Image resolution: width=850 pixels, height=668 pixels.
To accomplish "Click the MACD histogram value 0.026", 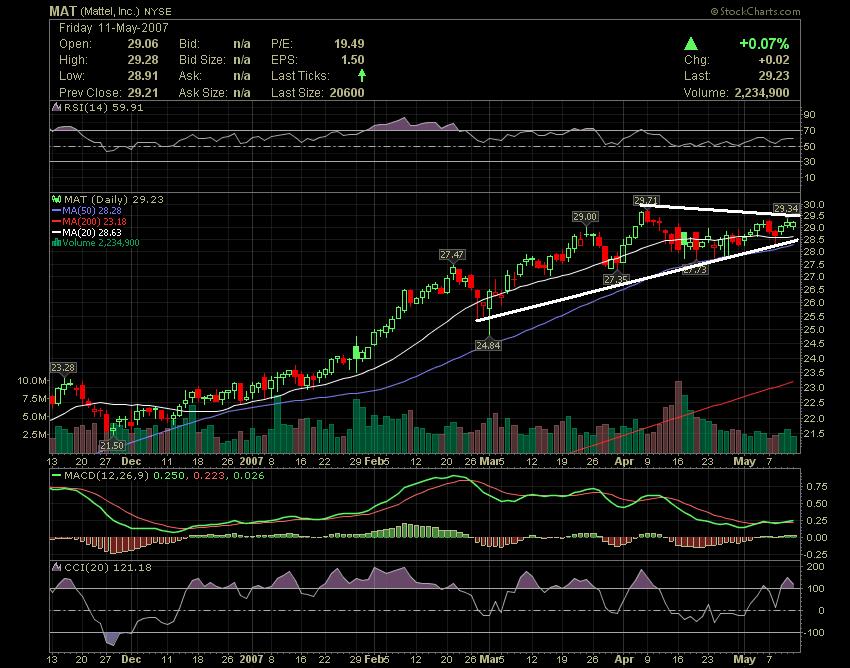I will [x=249, y=476].
